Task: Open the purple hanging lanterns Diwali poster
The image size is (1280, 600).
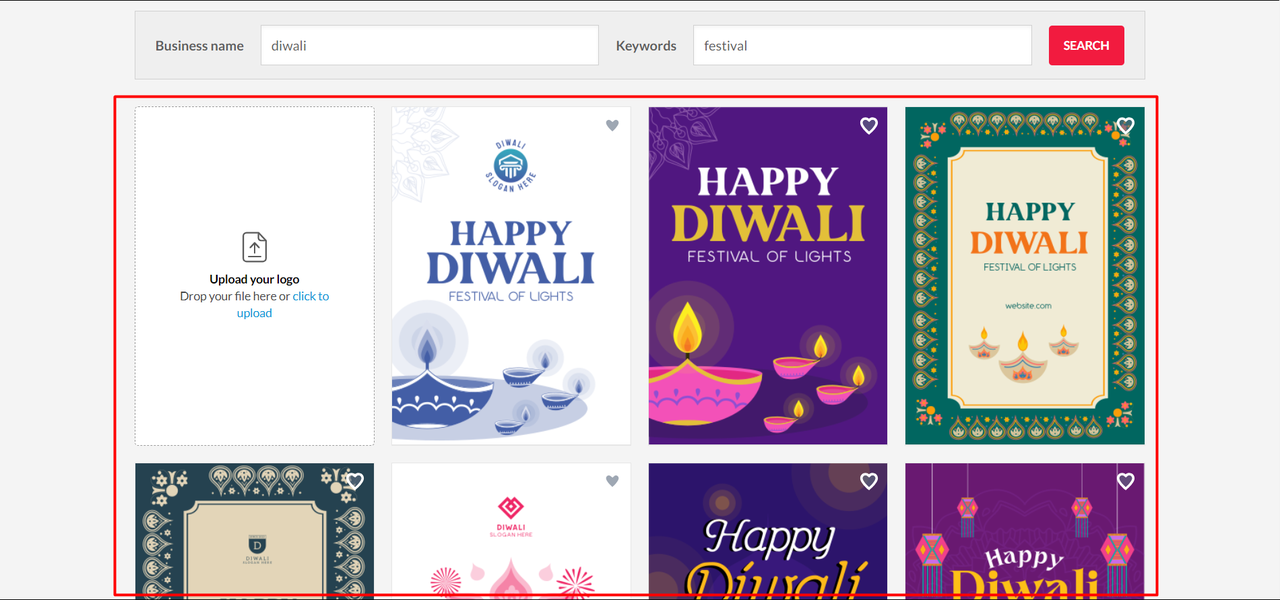Action: tap(1025, 532)
